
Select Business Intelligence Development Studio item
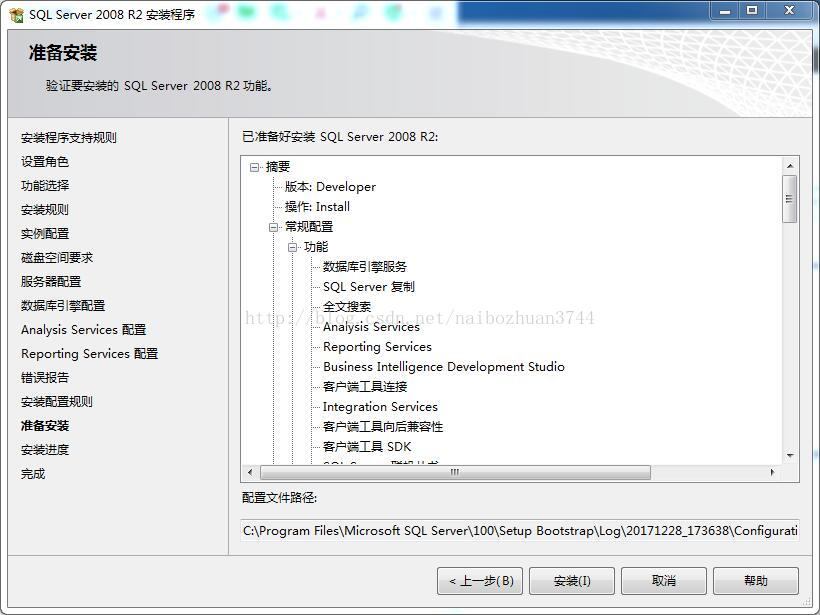pyautogui.click(x=444, y=367)
